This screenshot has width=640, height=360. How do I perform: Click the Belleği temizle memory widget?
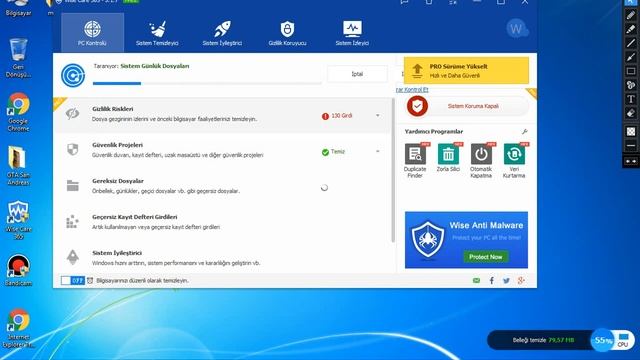(543, 340)
